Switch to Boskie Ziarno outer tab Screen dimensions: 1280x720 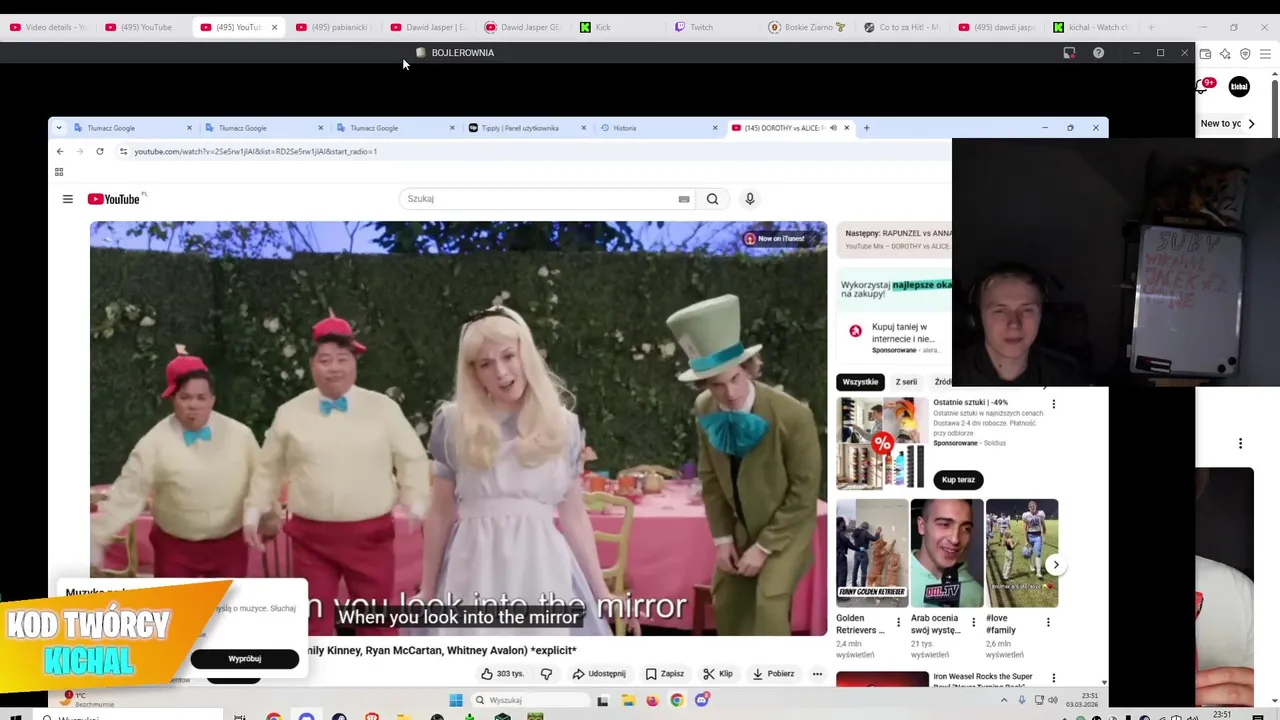pyautogui.click(x=806, y=27)
